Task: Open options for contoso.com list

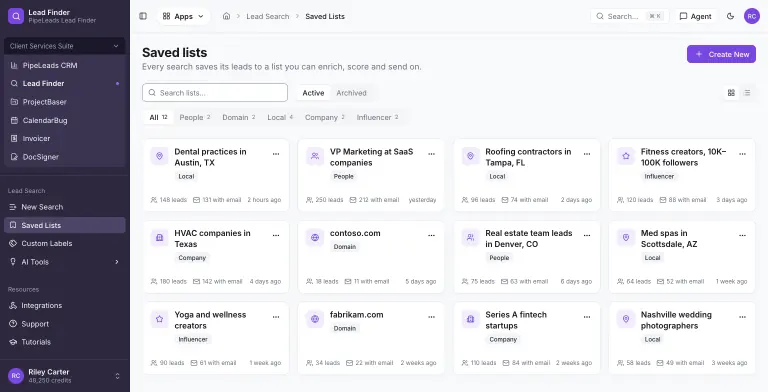Action: 432,235
